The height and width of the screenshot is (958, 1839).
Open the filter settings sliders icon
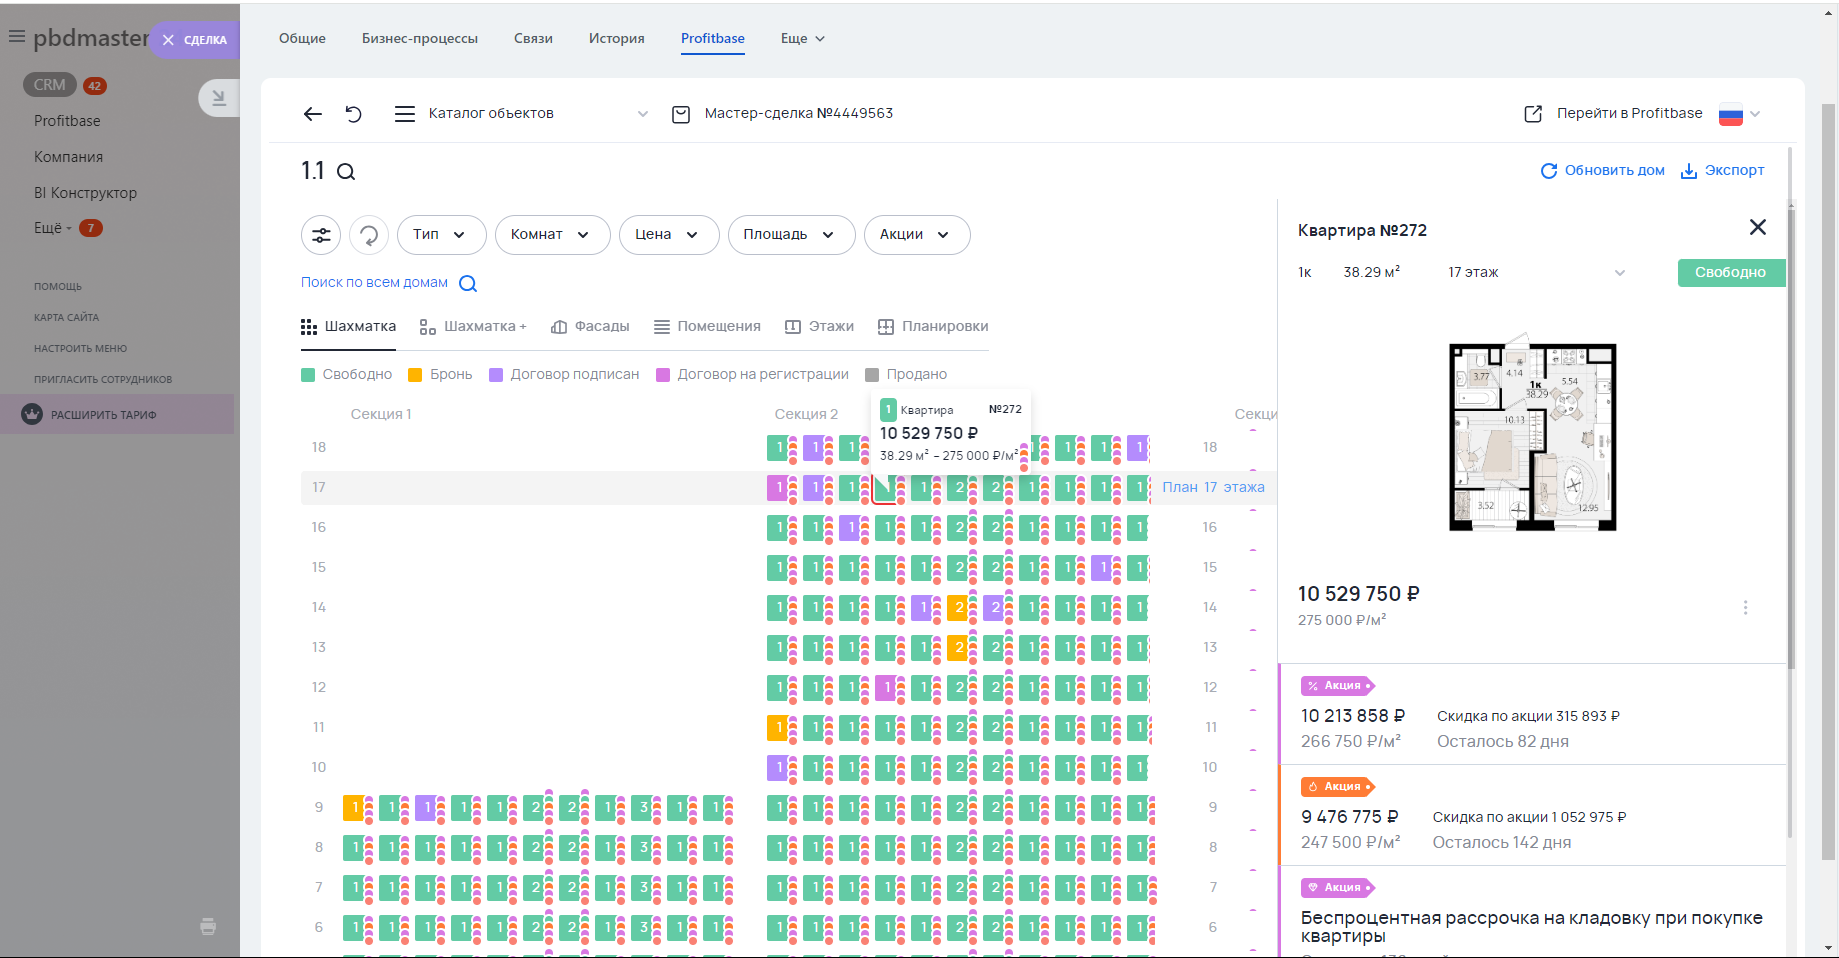tap(321, 235)
